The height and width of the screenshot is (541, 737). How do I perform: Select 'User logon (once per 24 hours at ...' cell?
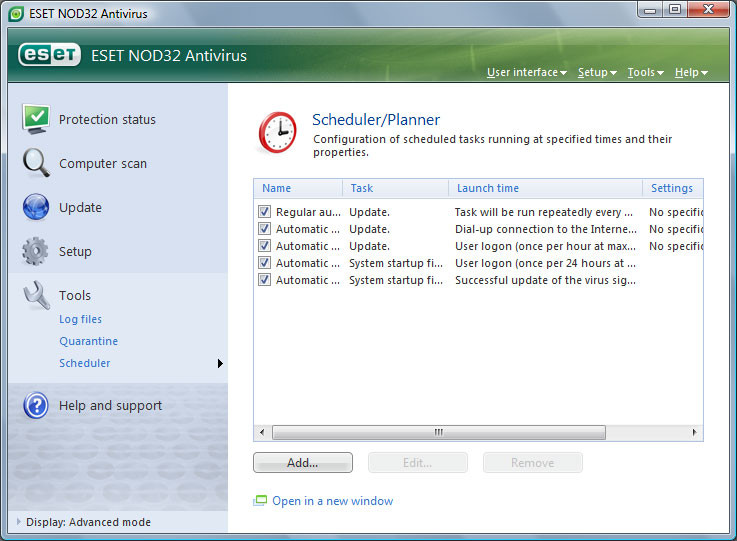pos(545,263)
